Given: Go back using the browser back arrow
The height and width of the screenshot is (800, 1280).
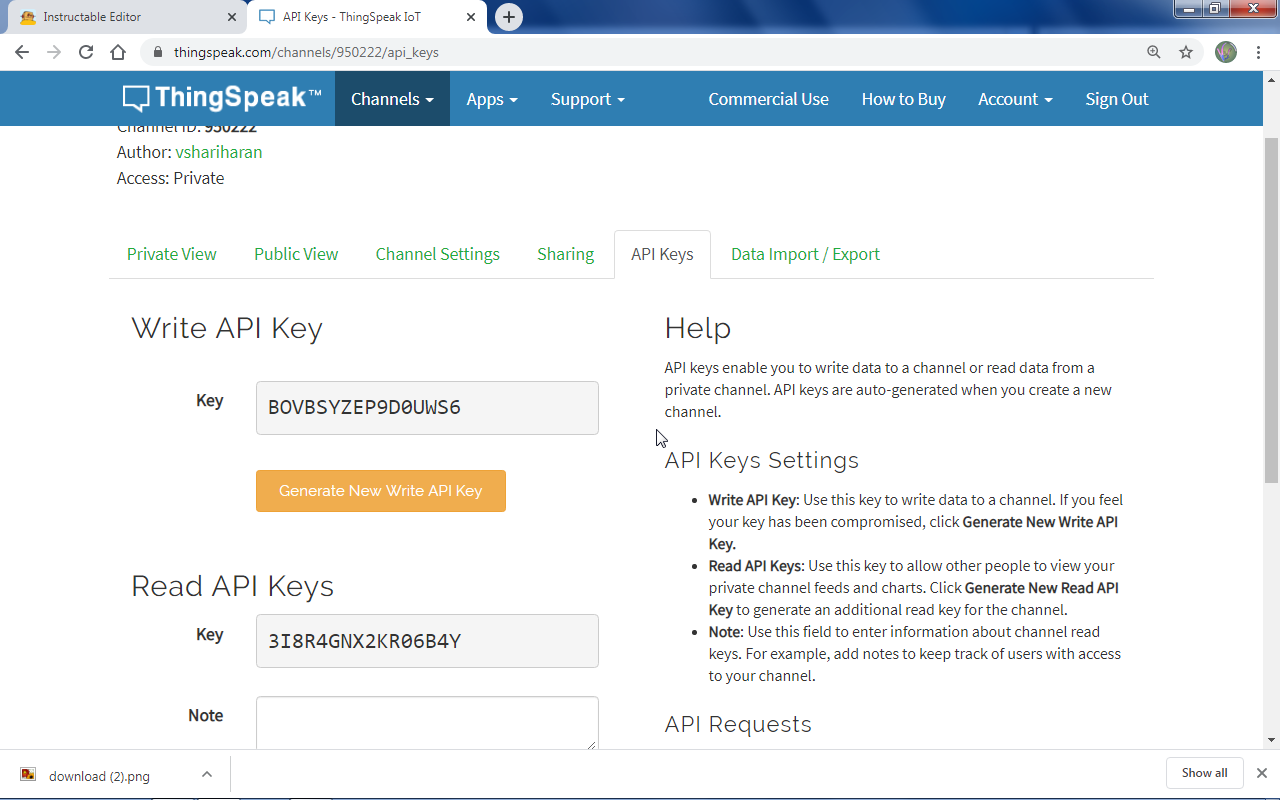Looking at the screenshot, I should point(22,52).
